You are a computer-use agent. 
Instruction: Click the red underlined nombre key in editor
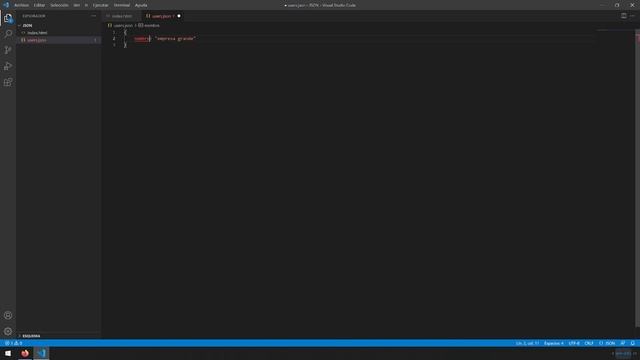(x=142, y=38)
